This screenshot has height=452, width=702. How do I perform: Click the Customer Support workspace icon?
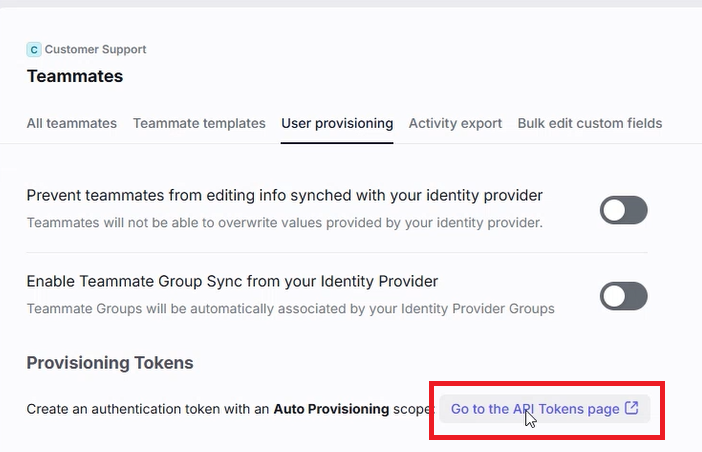(34, 50)
